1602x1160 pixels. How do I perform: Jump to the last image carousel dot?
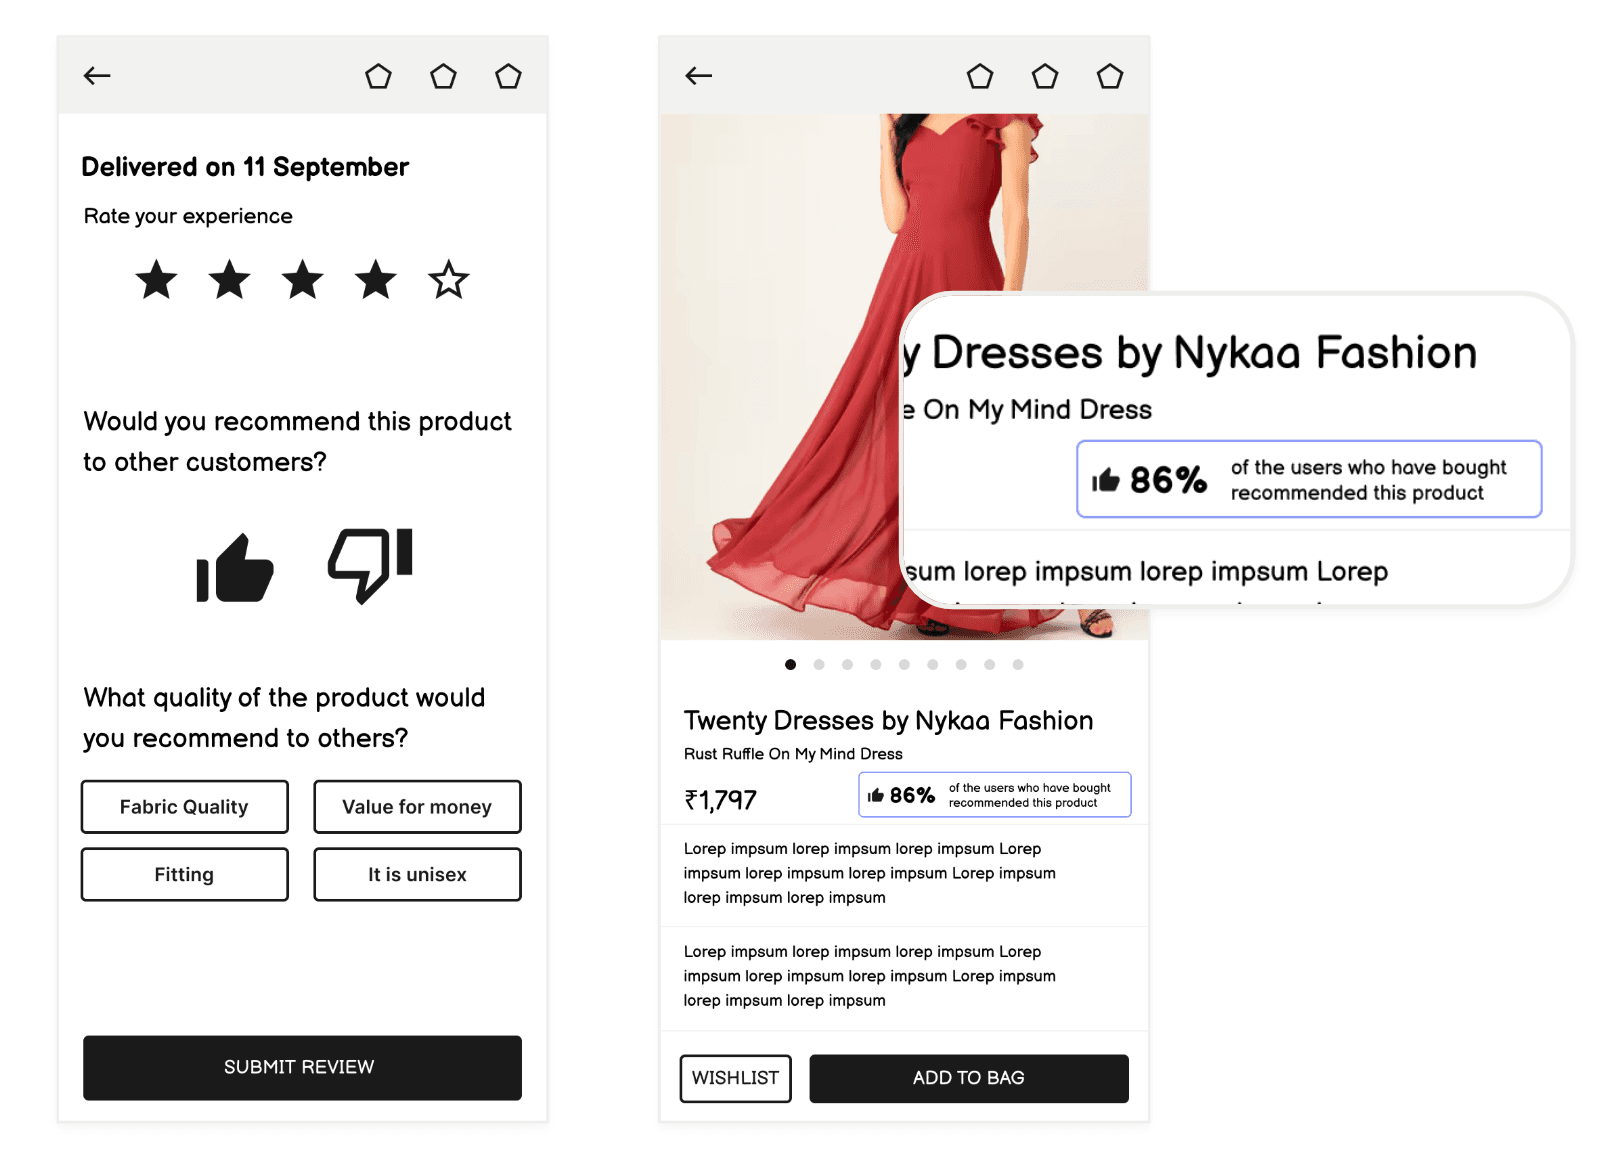point(1018,665)
